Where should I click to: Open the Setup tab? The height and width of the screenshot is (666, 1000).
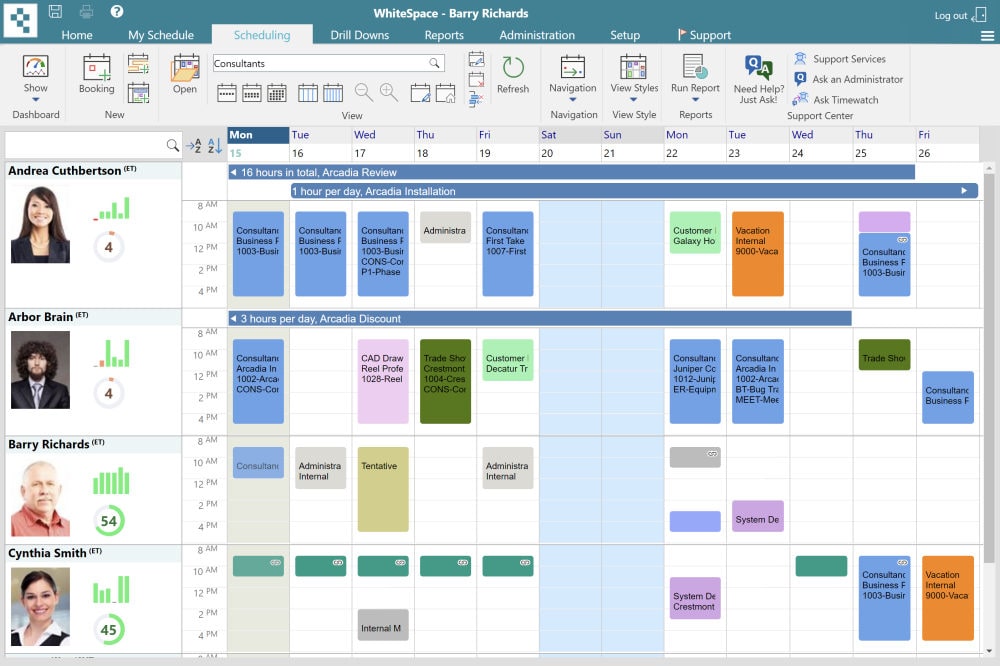tap(625, 35)
